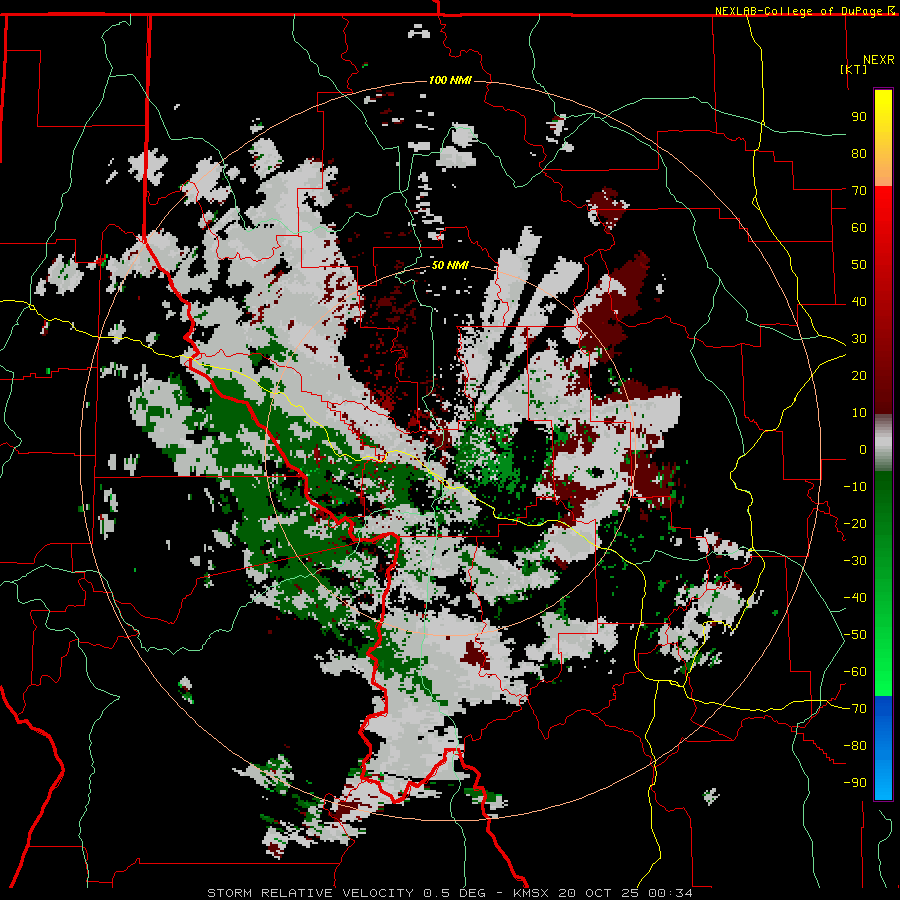900x900 pixels.
Task: Click the 80 value on the velocity scale
Action: click(859, 153)
